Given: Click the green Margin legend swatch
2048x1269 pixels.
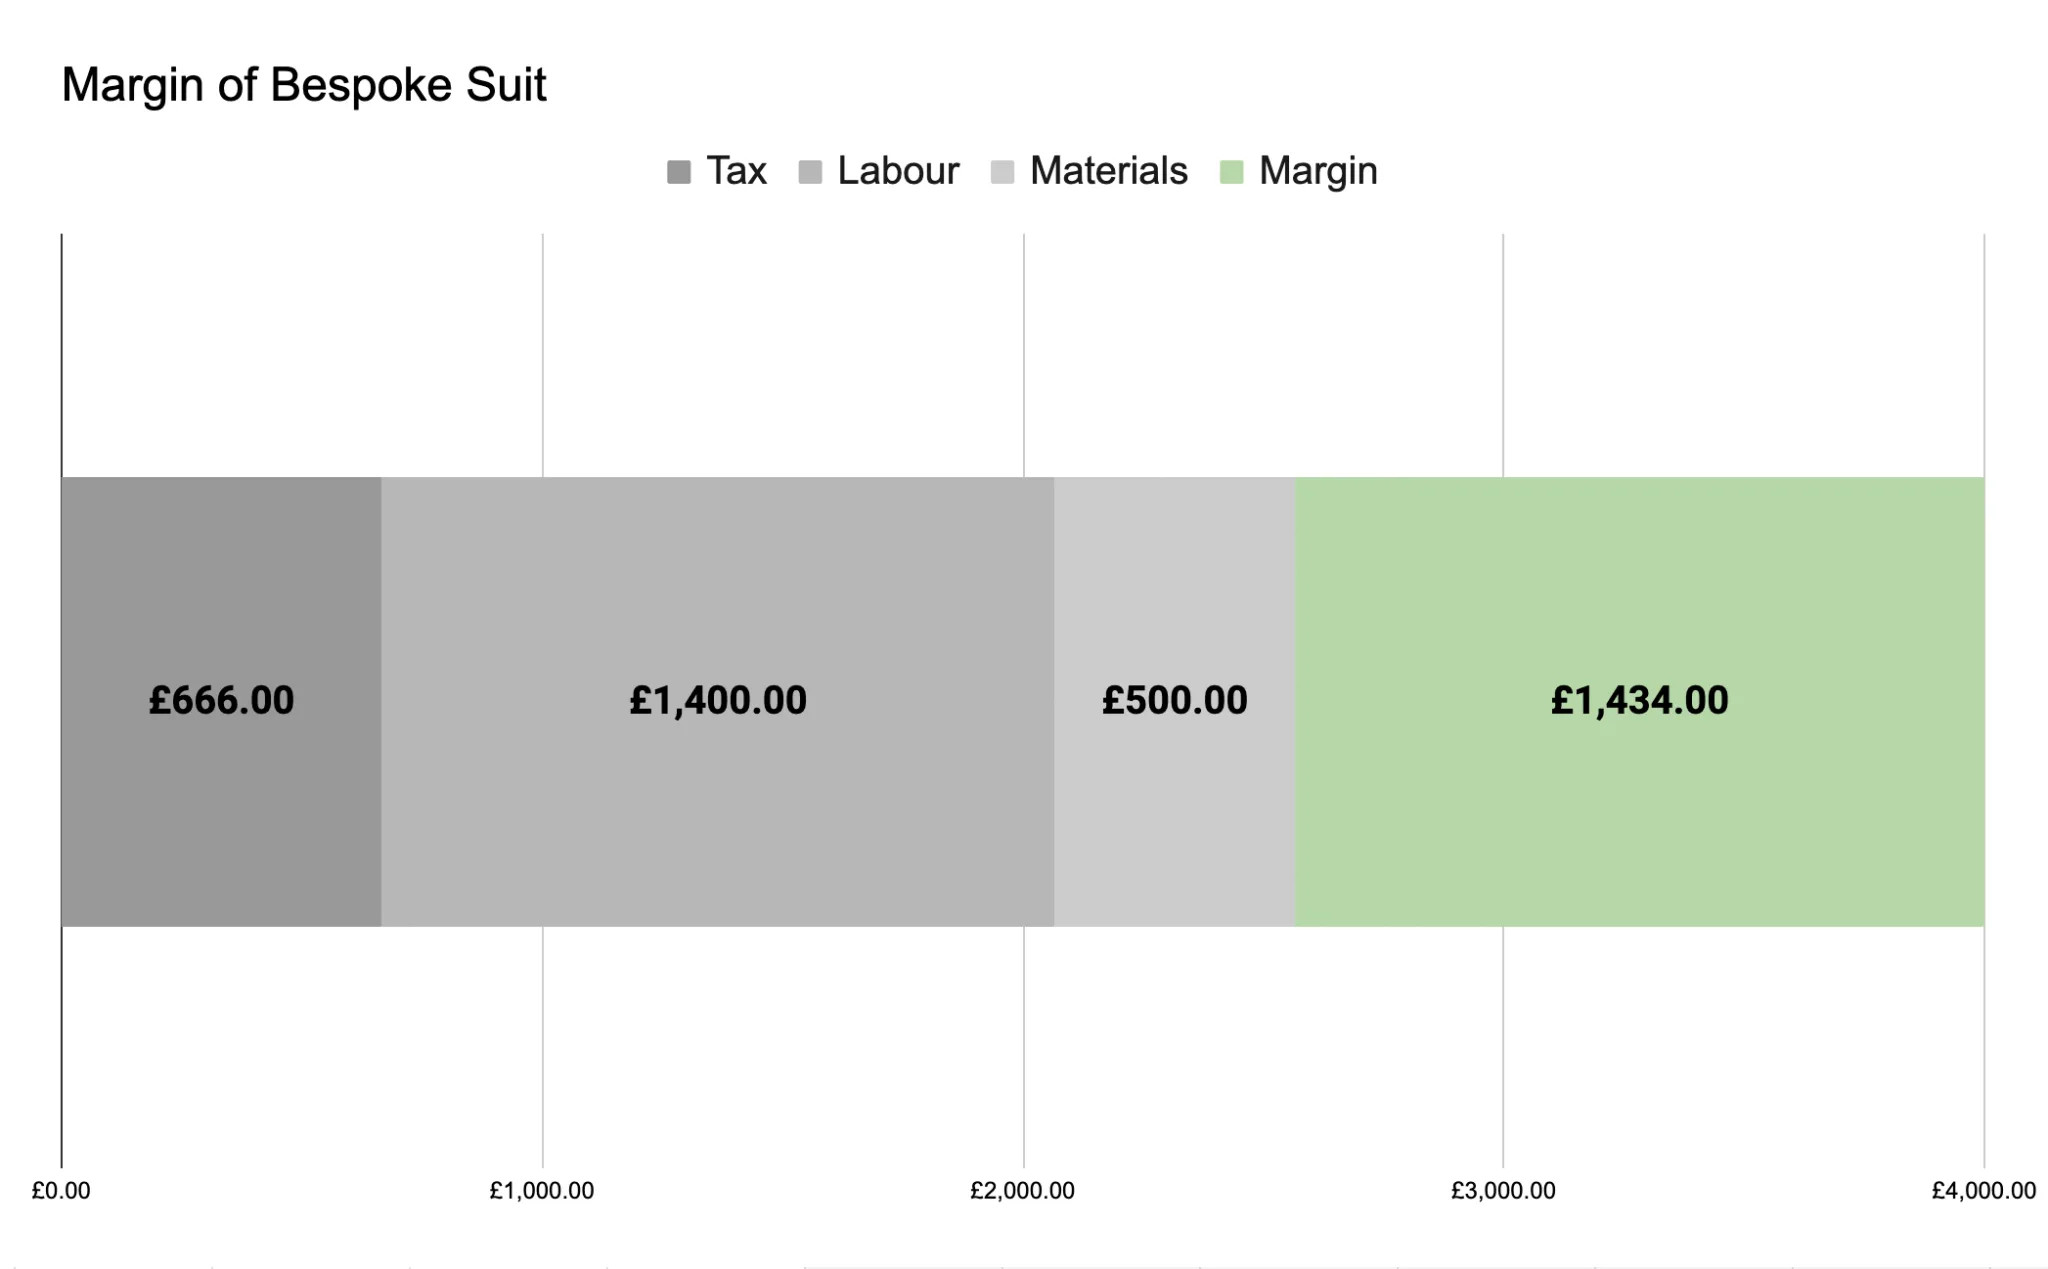Looking at the screenshot, I should click(x=1232, y=172).
